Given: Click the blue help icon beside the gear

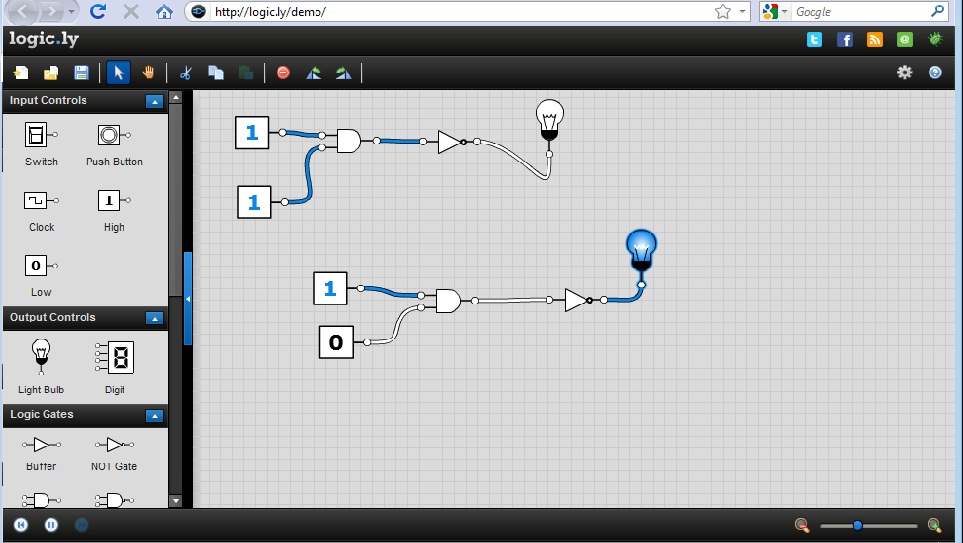Looking at the screenshot, I should (935, 72).
